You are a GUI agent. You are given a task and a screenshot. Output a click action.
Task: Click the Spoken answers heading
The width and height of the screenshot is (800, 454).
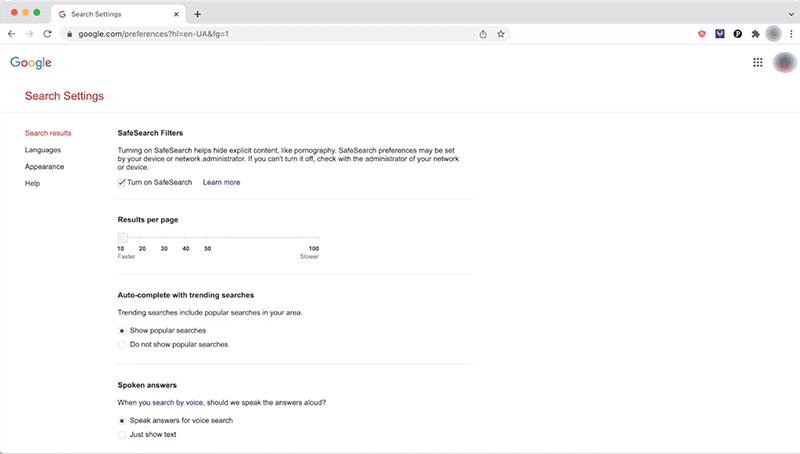[x=147, y=385]
